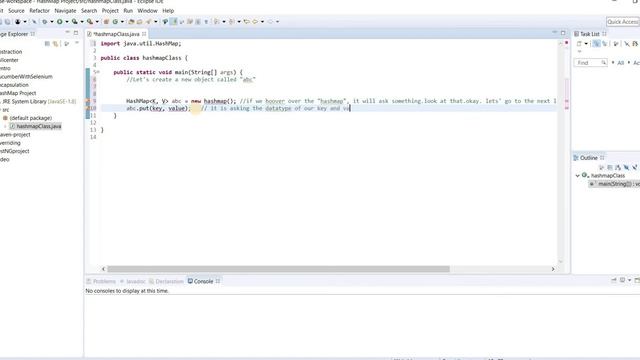Screen dimensions: 640x360
Task: Open the Run dropdown arrow
Action: click(67, 22)
